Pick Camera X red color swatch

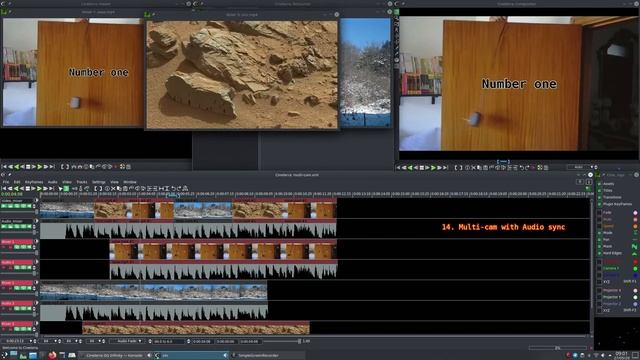coord(635,262)
